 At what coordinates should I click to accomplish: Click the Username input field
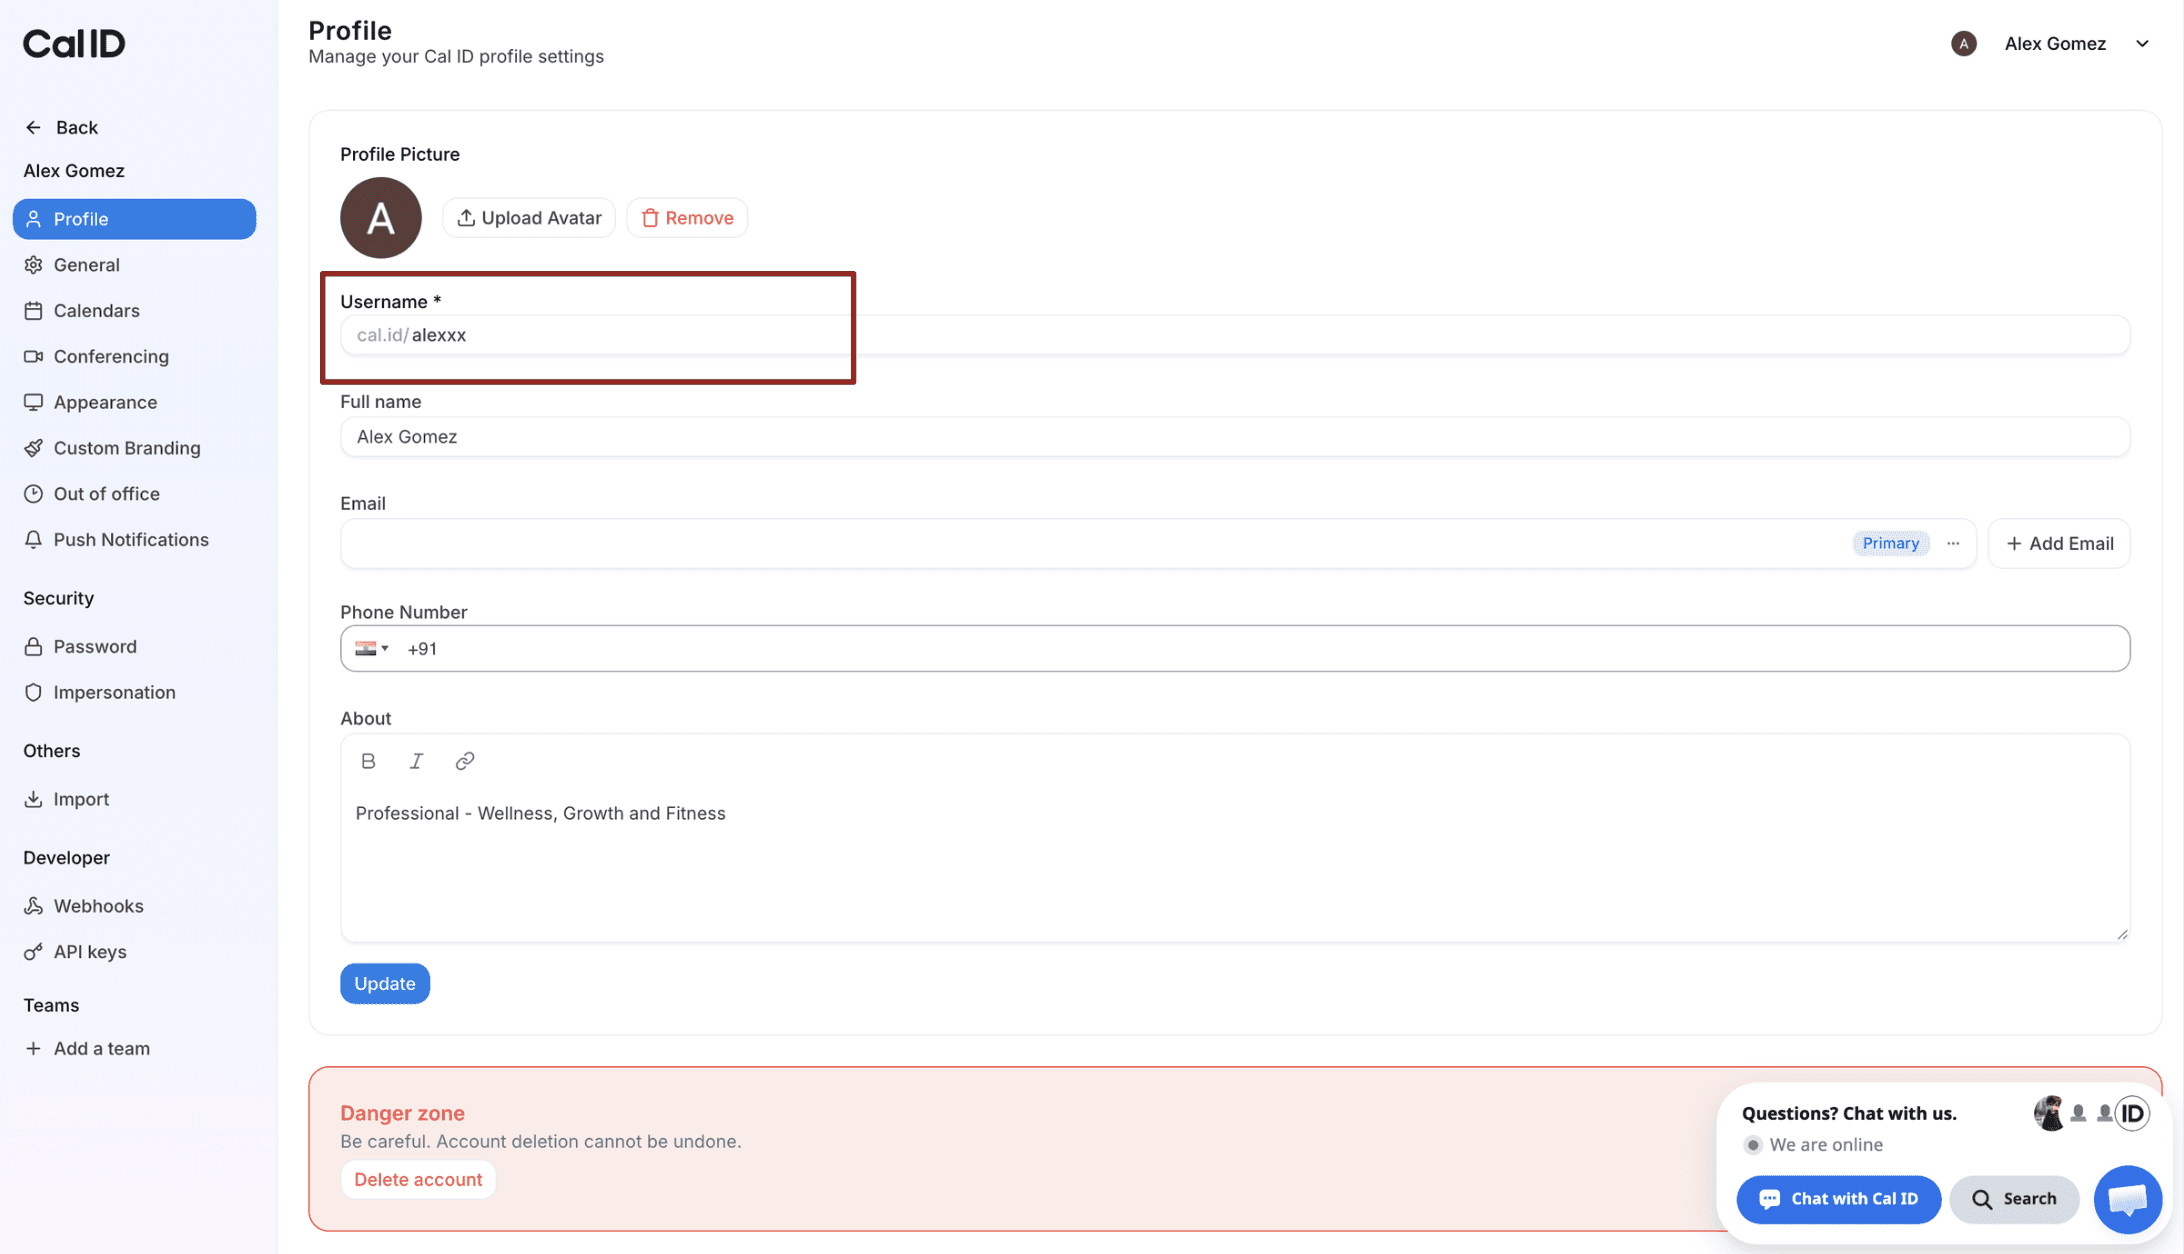point(1235,335)
